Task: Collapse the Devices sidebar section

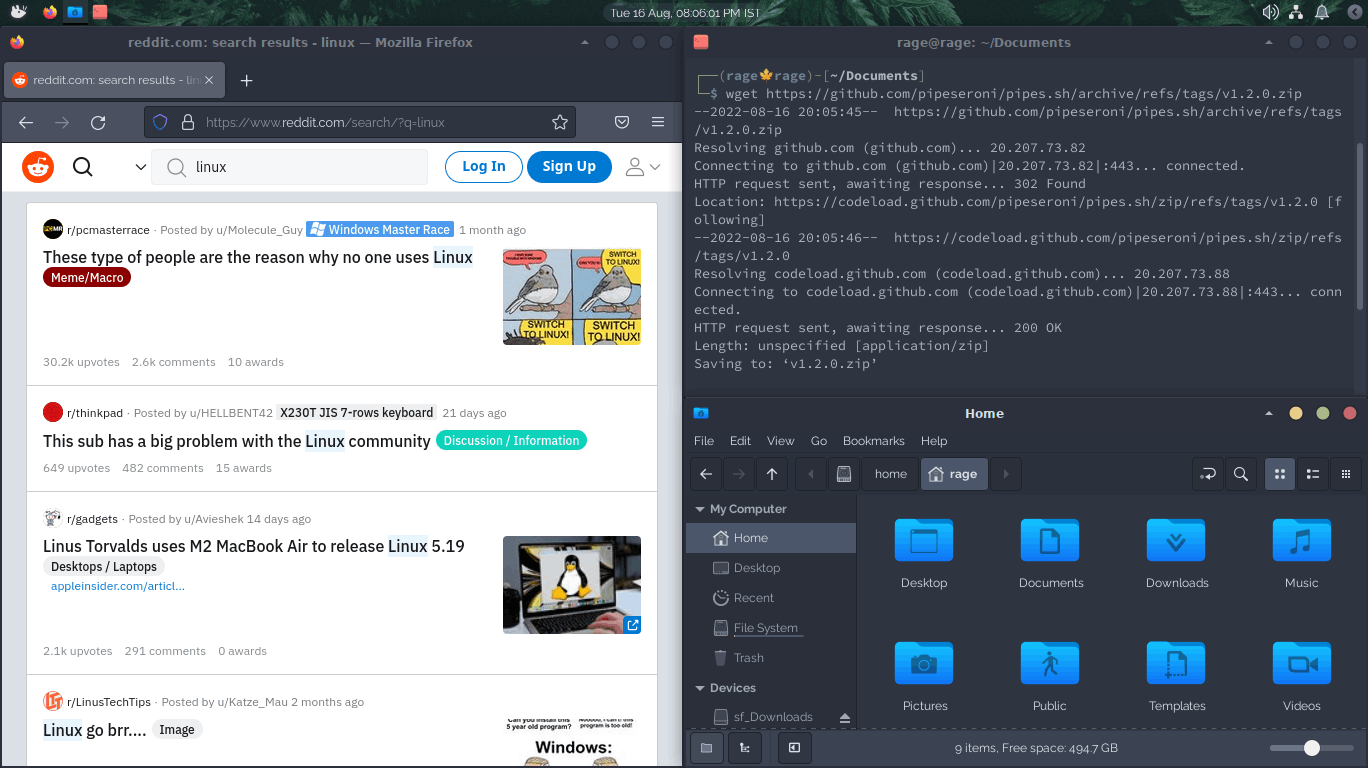Action: pyautogui.click(x=700, y=688)
